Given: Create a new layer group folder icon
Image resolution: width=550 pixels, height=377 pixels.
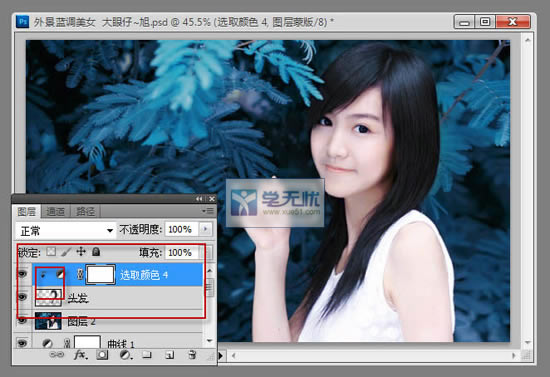Looking at the screenshot, I should pos(147,355).
